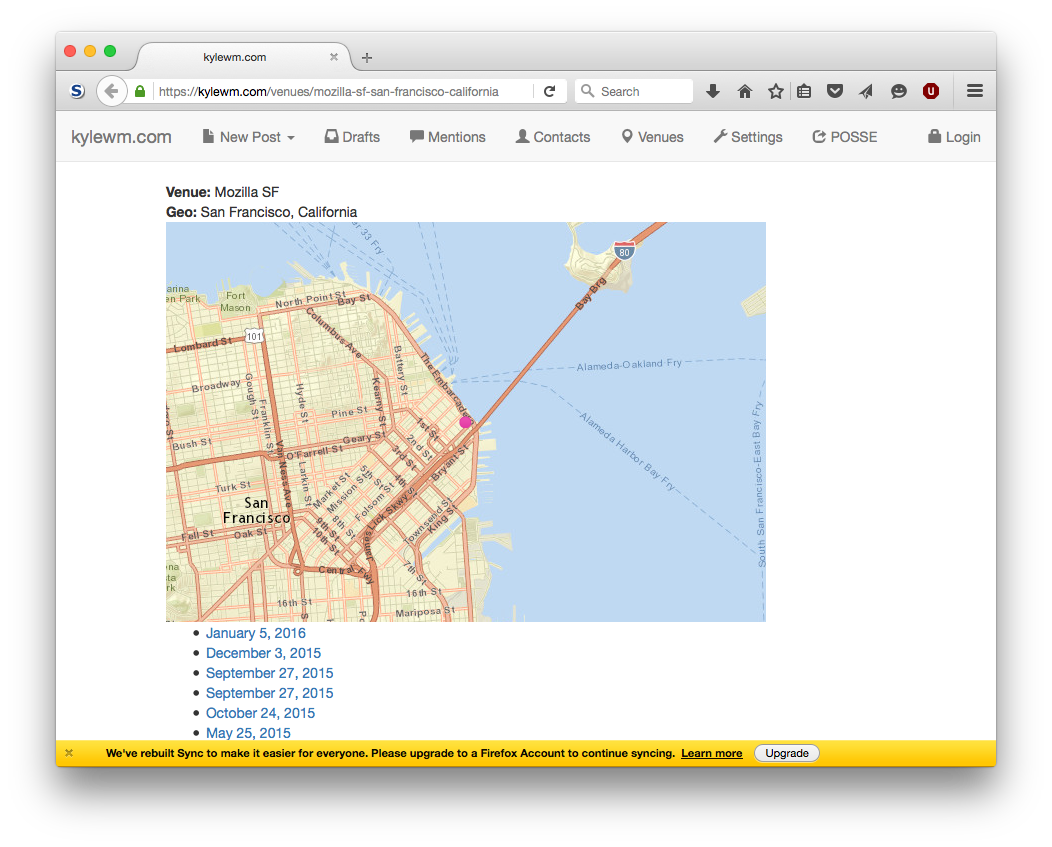
Task: Click the I-80 highway shield on map
Action: pos(624,251)
